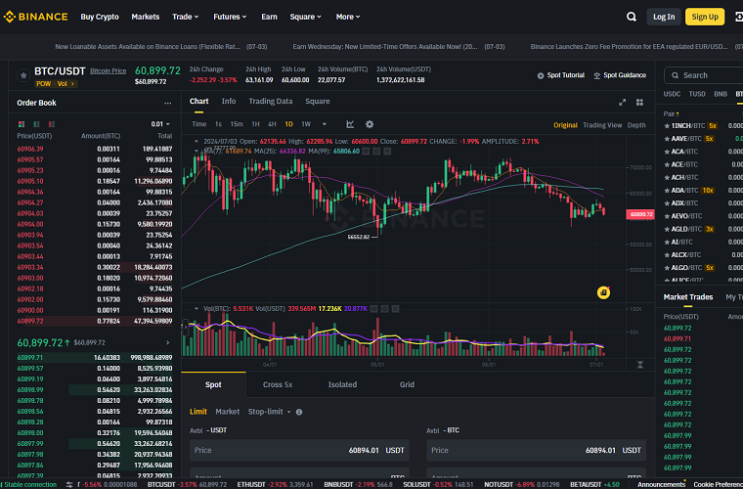Remove the MA indicator with X icon
This screenshot has width=743, height=489.
coord(387,151)
